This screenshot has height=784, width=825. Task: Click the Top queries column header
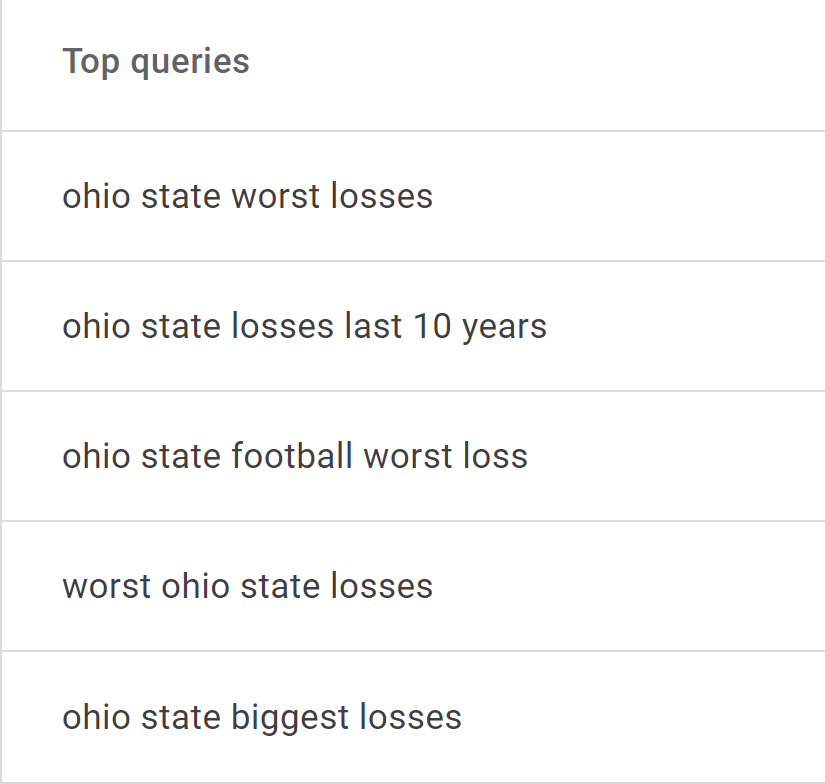[x=156, y=62]
